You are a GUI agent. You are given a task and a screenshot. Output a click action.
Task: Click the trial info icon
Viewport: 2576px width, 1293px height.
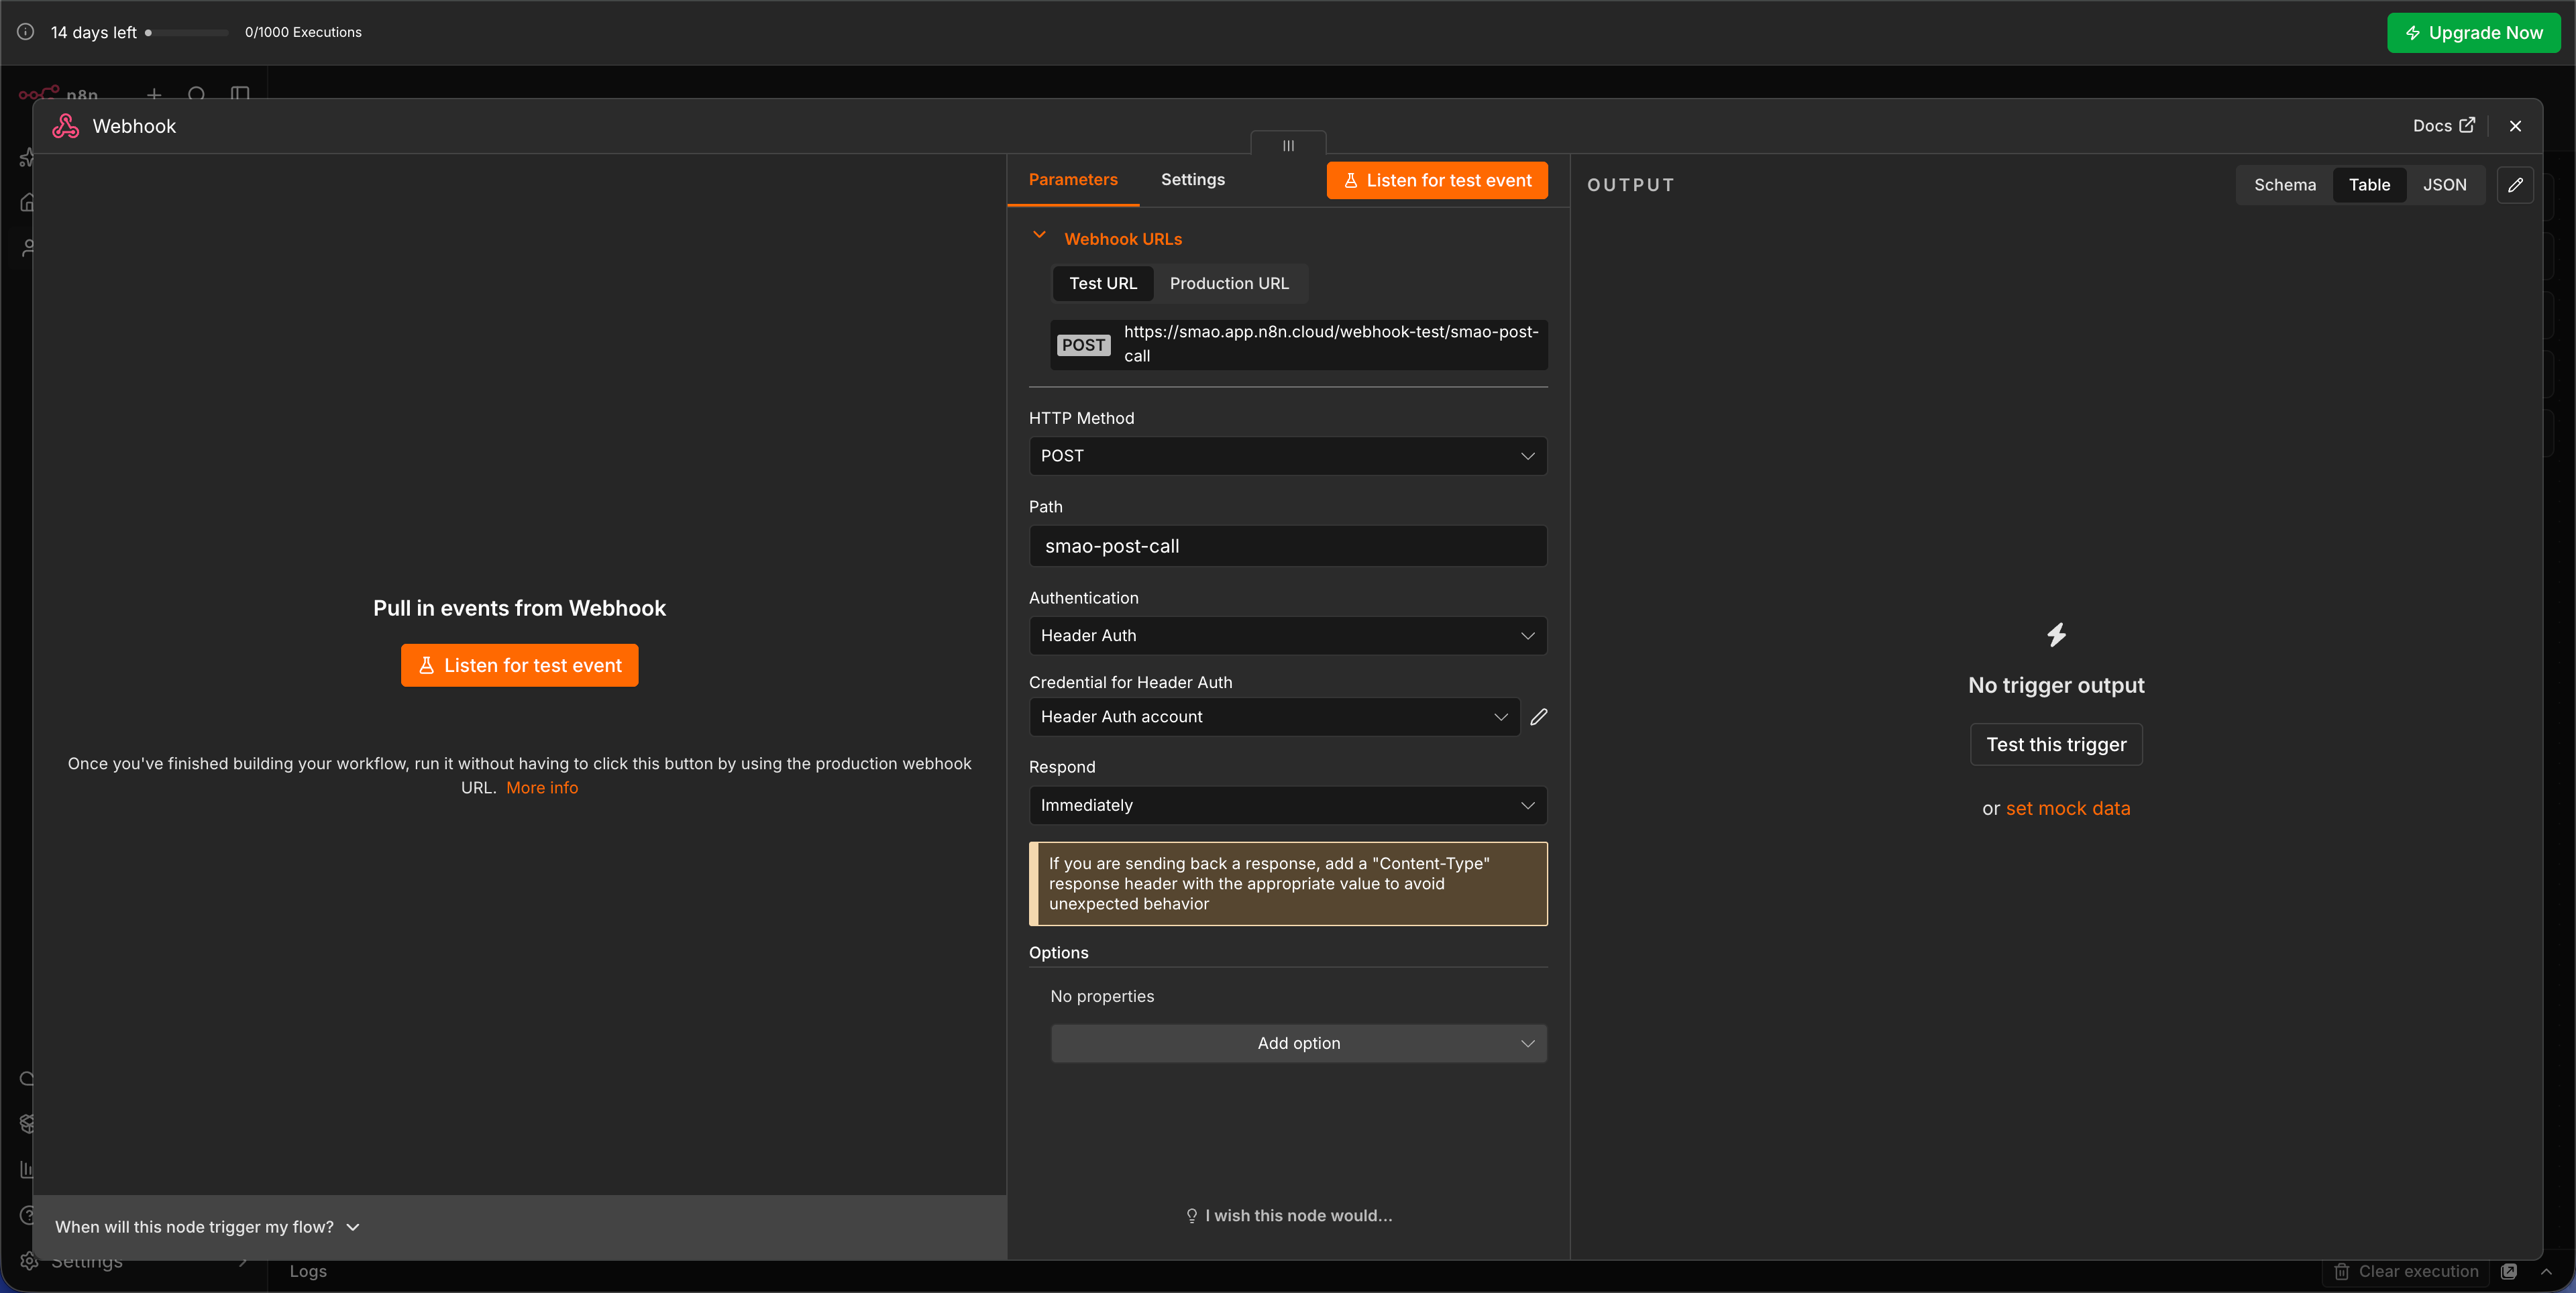tap(25, 32)
